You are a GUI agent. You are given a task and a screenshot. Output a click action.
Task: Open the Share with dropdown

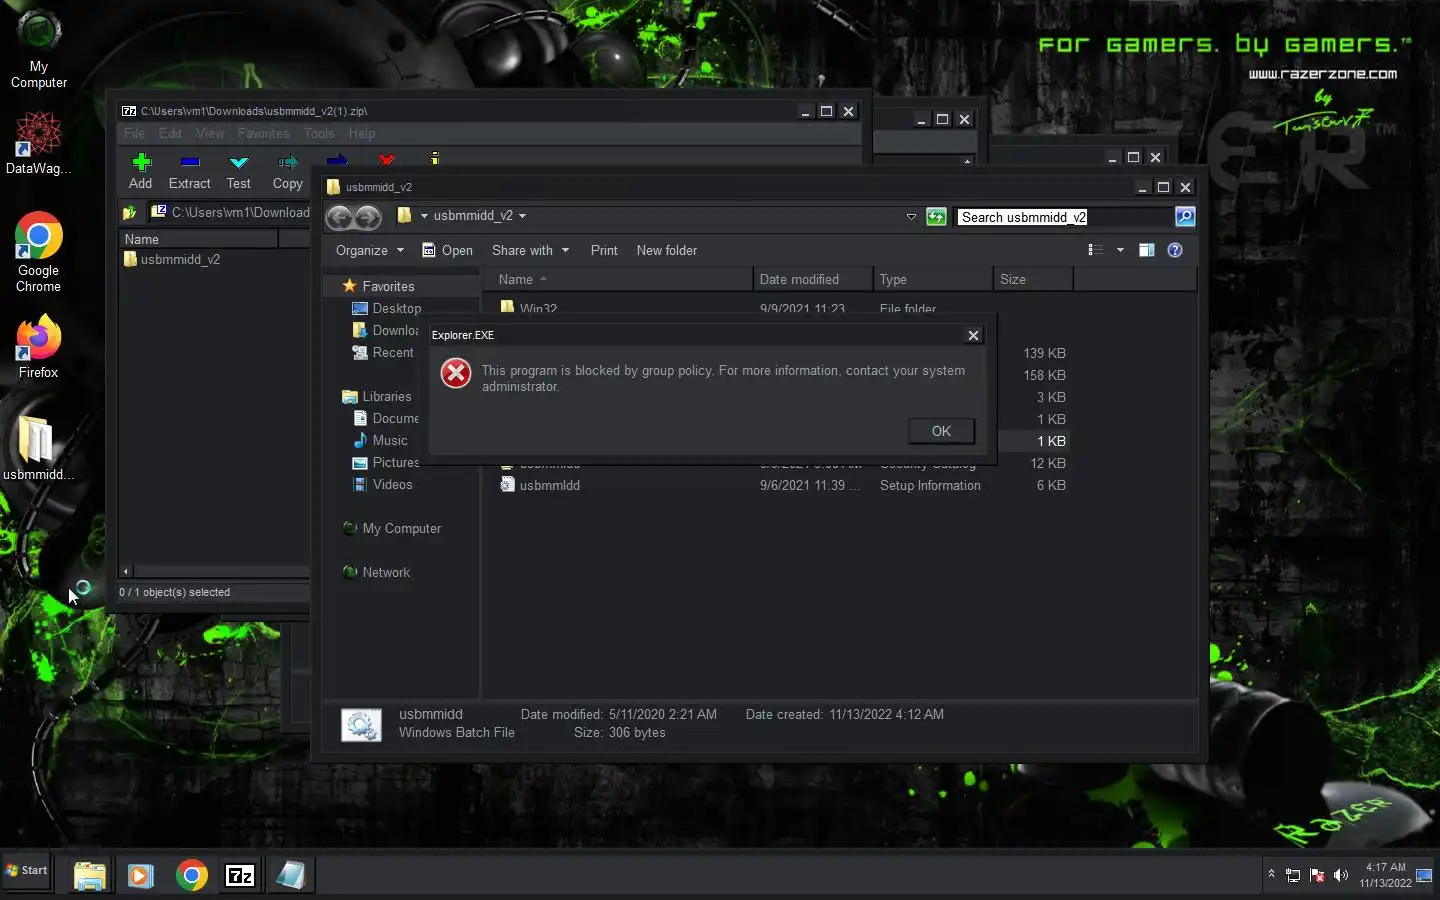(530, 250)
